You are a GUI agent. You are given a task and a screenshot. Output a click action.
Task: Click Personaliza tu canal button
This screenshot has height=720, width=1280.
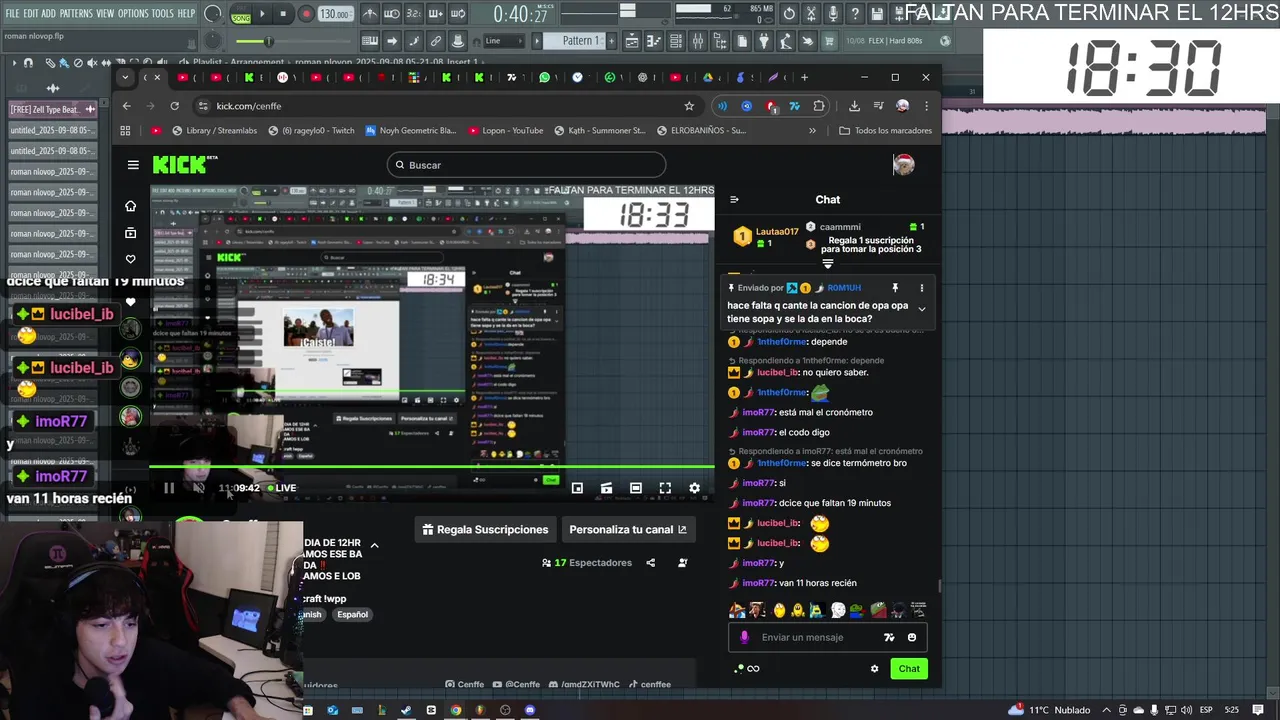point(628,530)
